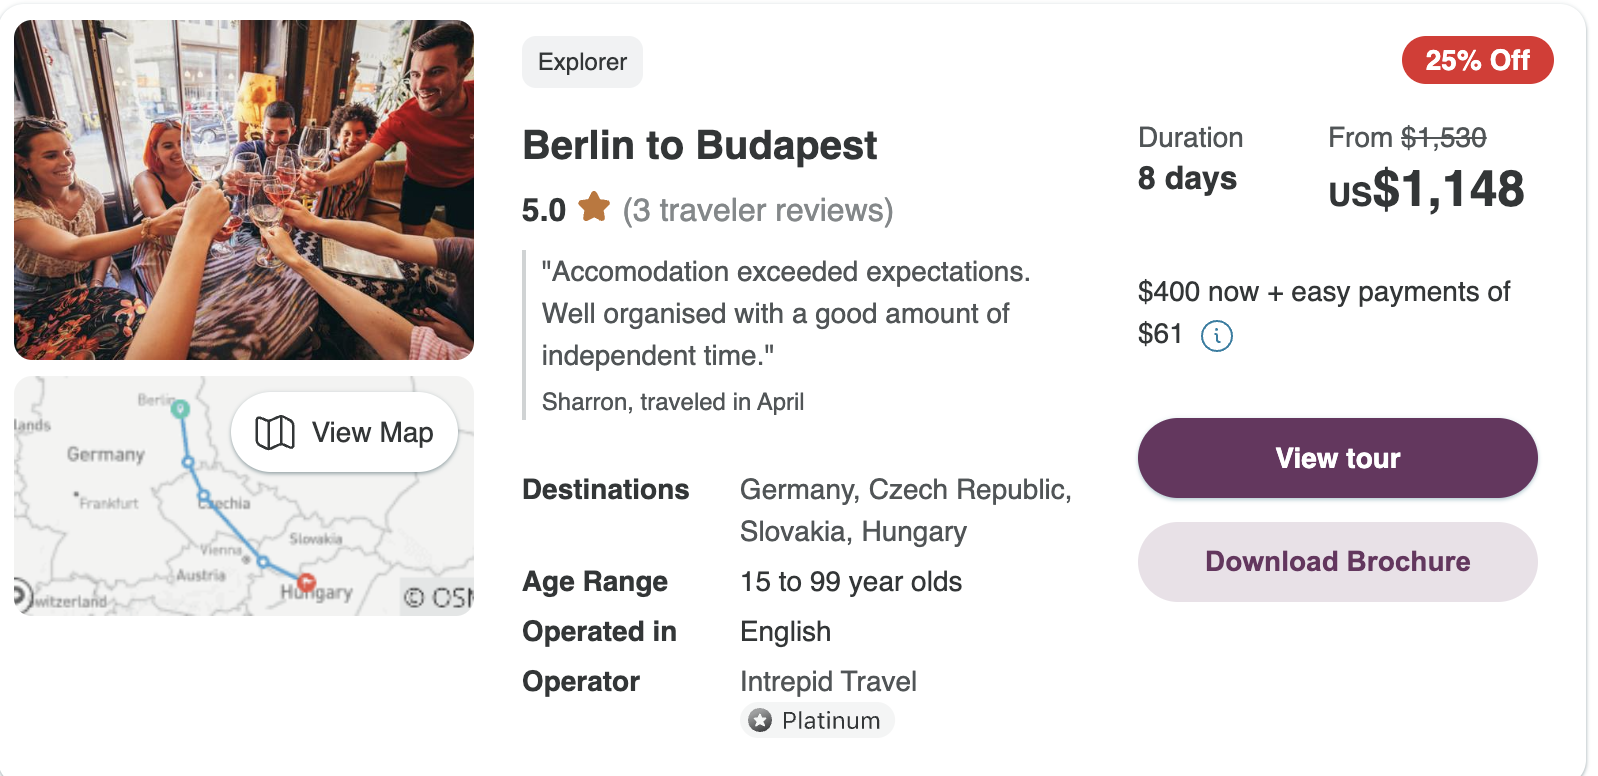Click the red Budapest end marker
The width and height of the screenshot is (1598, 776).
click(x=307, y=582)
